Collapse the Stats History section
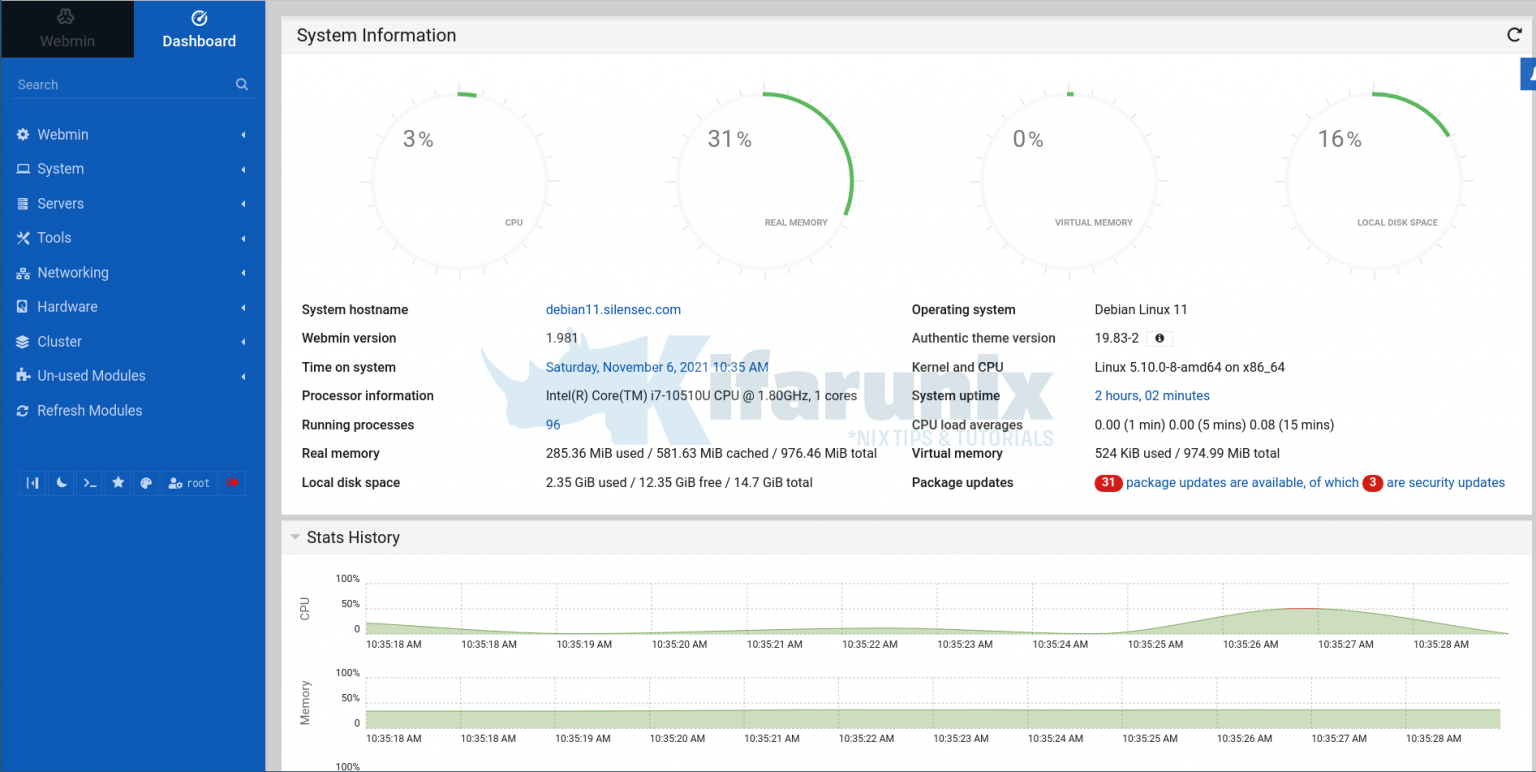Viewport: 1536px width, 772px height. [x=294, y=537]
